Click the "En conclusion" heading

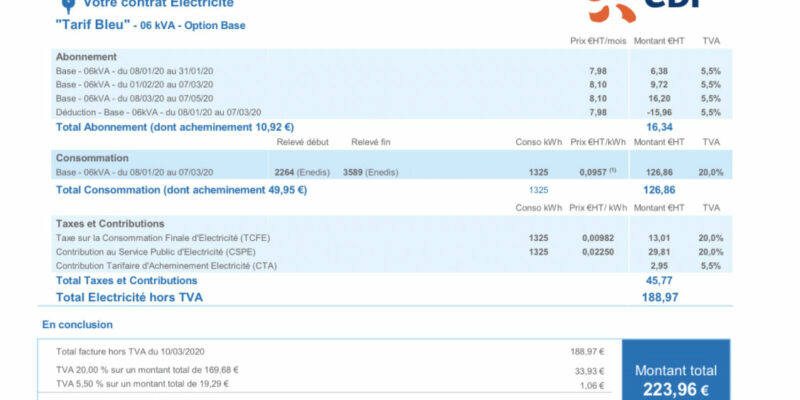pos(77,325)
